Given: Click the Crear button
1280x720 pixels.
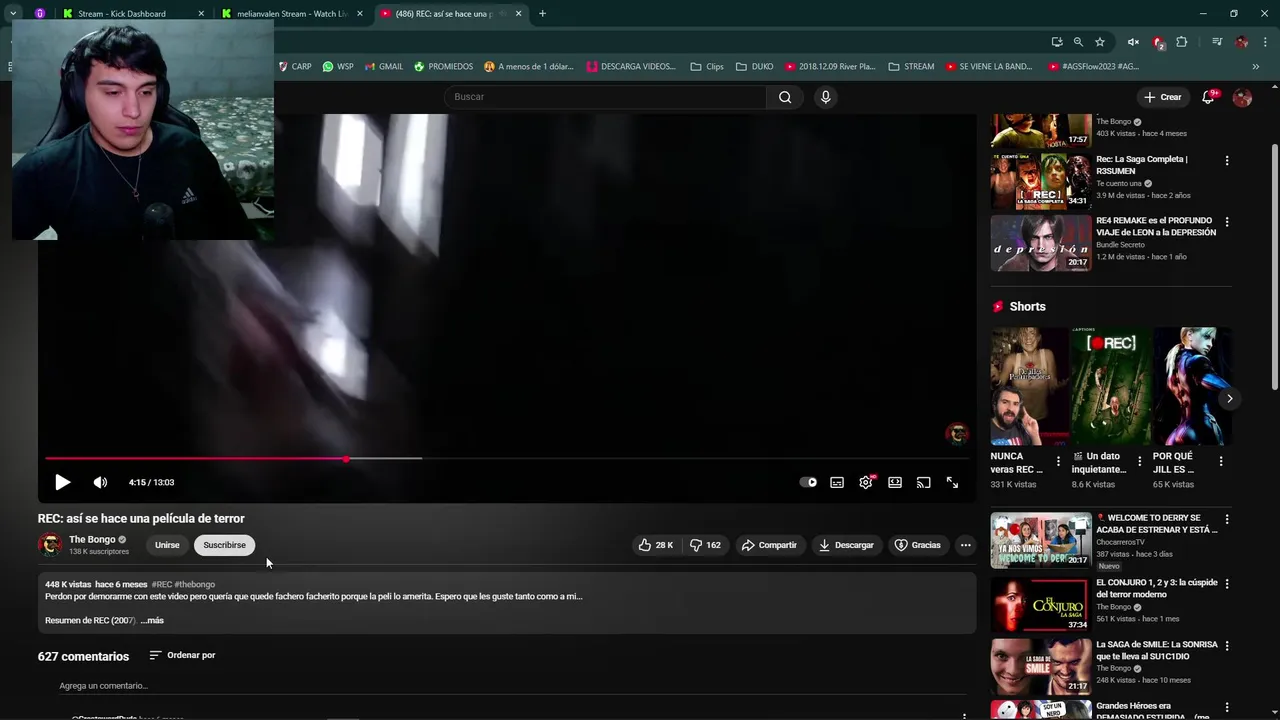Looking at the screenshot, I should [x=1163, y=97].
